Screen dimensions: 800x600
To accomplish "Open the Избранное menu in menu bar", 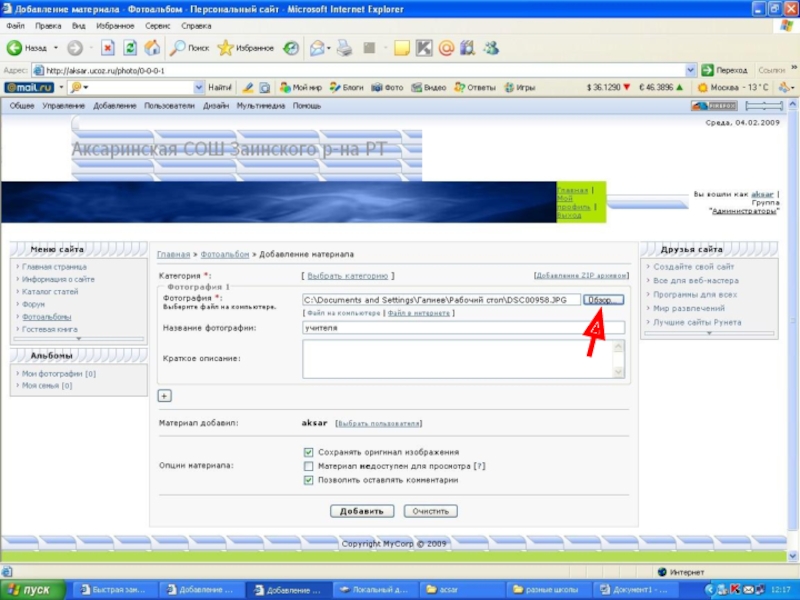I will click(x=115, y=26).
